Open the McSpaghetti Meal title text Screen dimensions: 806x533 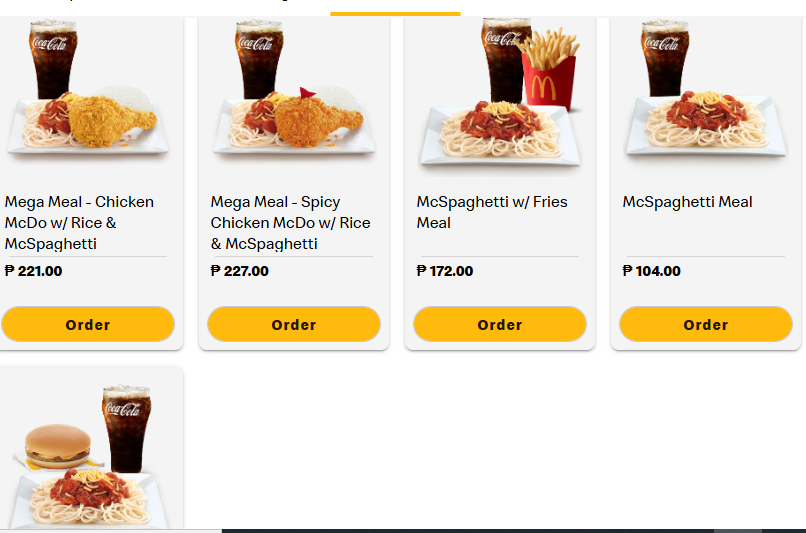pyautogui.click(x=687, y=202)
